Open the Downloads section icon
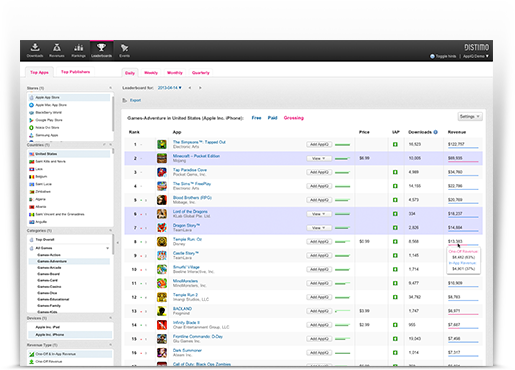The width and height of the screenshot is (515, 370). [x=35, y=48]
